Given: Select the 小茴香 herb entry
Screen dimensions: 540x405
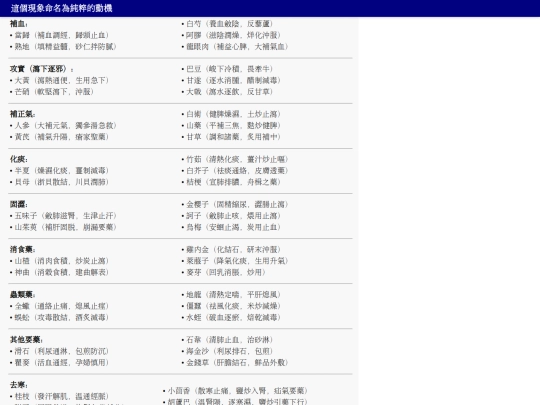Looking at the screenshot, I should tap(235, 391).
